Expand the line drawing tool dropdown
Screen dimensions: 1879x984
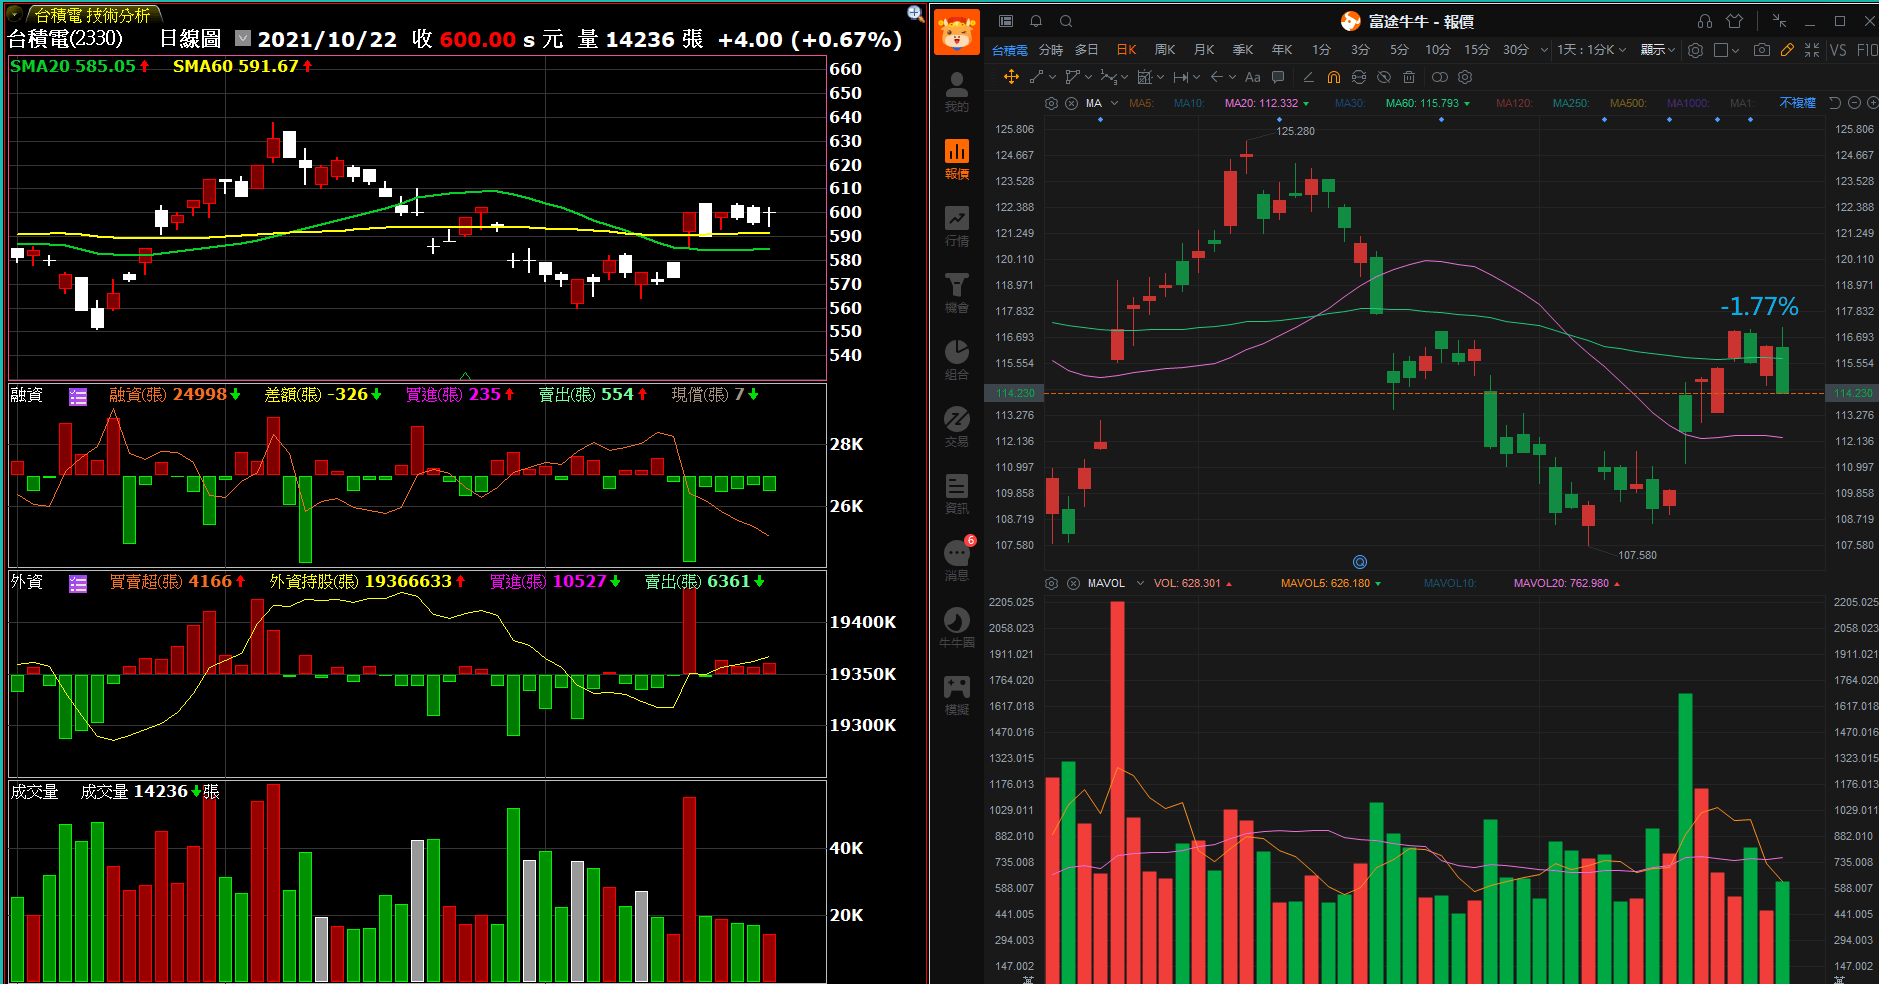click(1053, 77)
